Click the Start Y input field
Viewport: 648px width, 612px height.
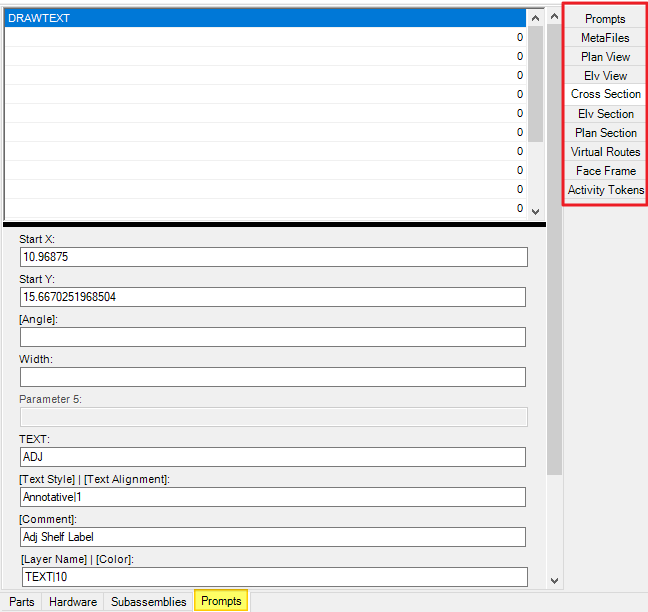(x=273, y=297)
